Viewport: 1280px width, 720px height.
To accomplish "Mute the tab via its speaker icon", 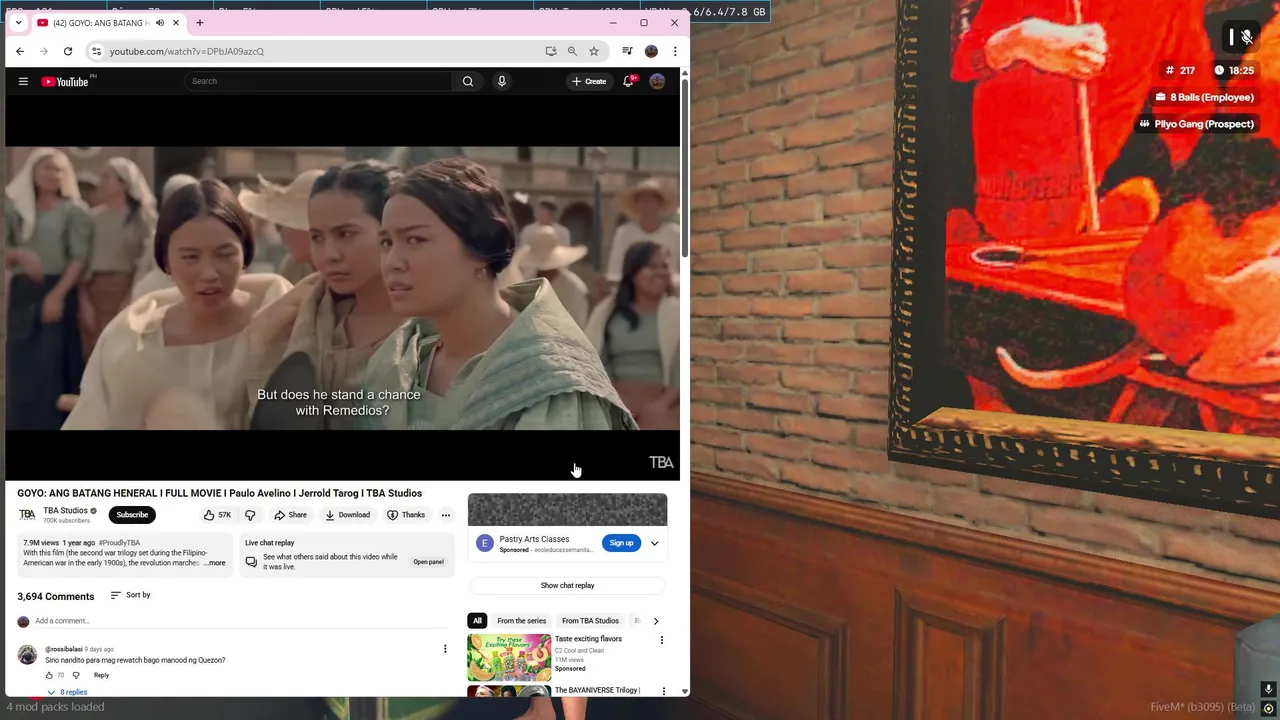I will 159,23.
